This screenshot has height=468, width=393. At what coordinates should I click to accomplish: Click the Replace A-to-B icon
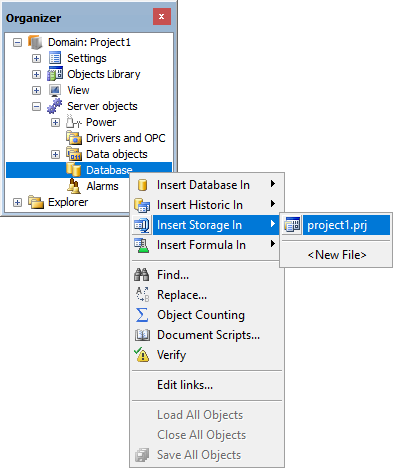click(x=142, y=295)
